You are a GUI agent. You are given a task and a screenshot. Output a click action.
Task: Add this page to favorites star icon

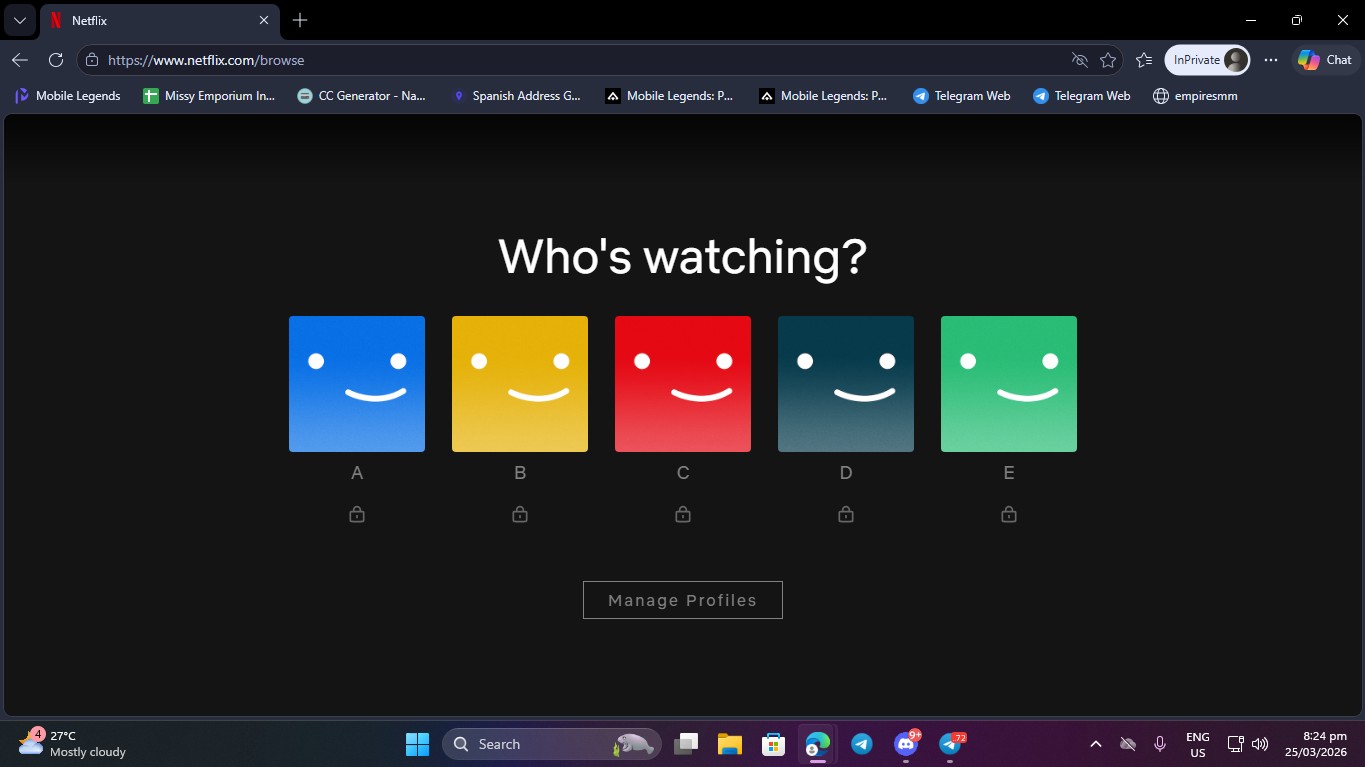tap(1108, 60)
